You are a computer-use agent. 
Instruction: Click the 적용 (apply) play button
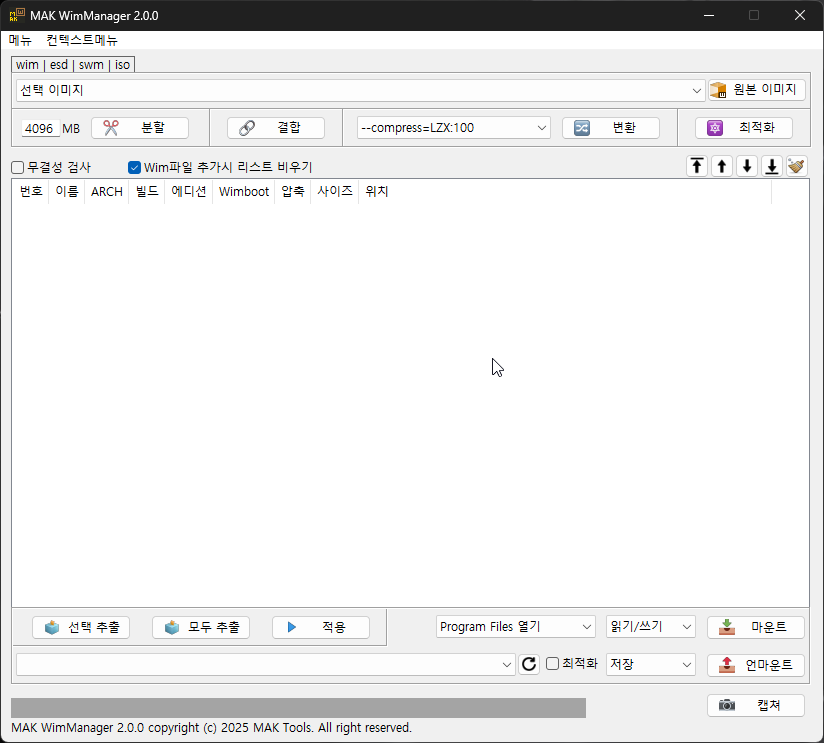click(321, 627)
